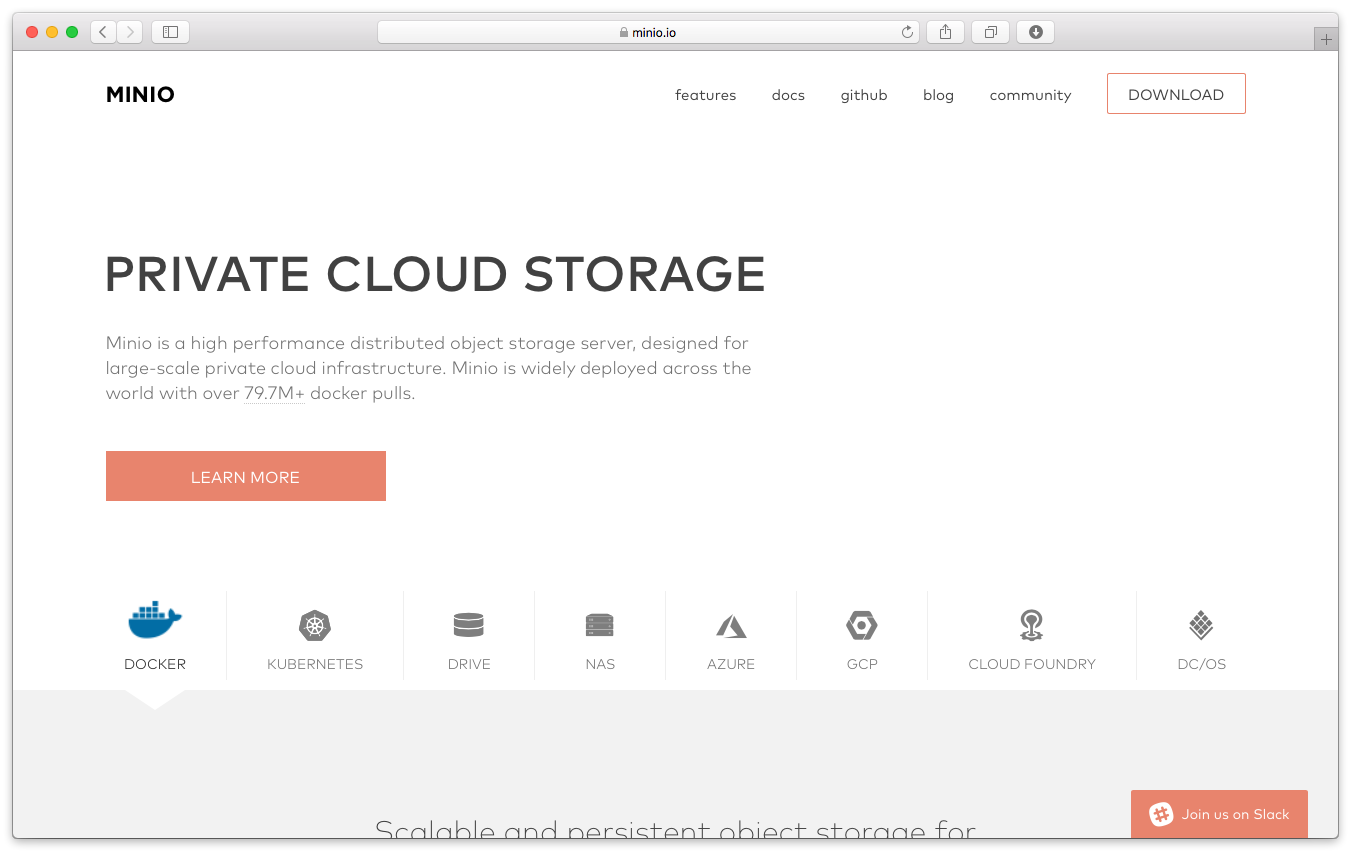Open the Safari share button
This screenshot has height=851, width=1351.
click(945, 32)
